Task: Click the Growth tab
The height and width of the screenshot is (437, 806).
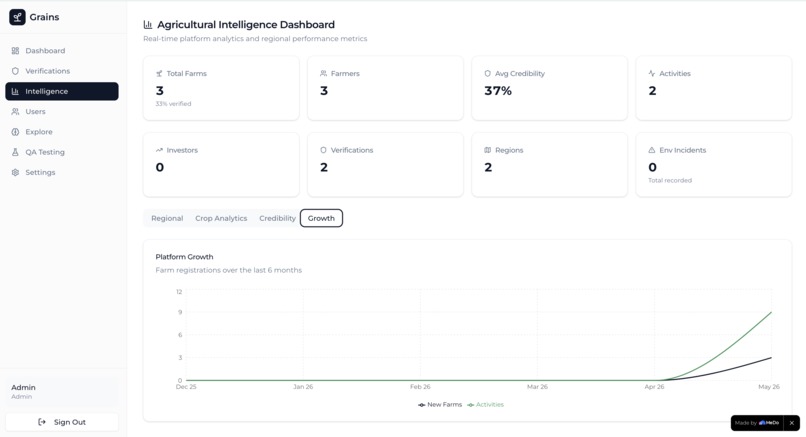Action: (x=321, y=218)
